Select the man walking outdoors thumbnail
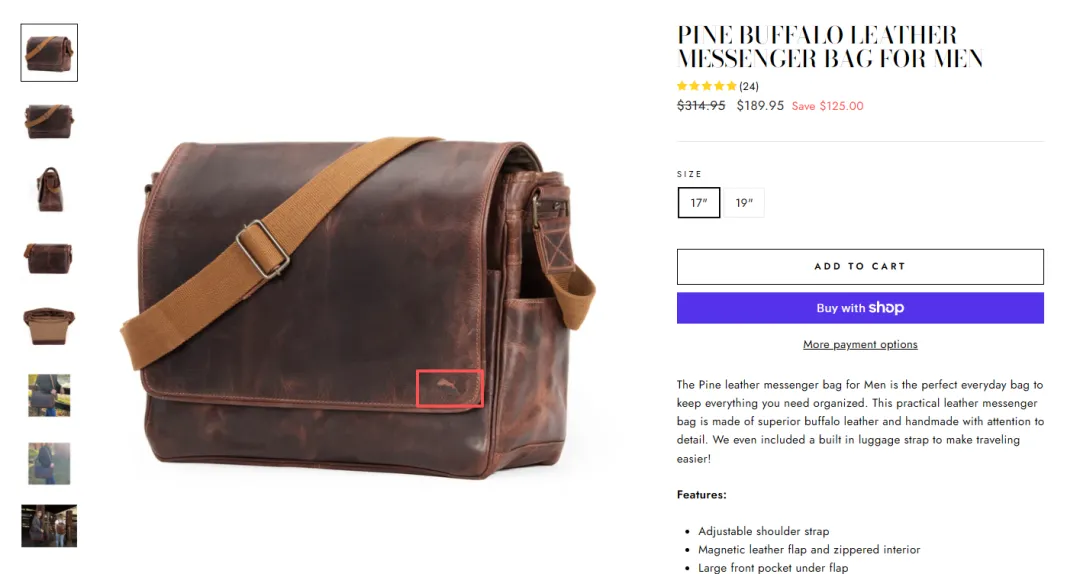1080x574 pixels. [49, 464]
